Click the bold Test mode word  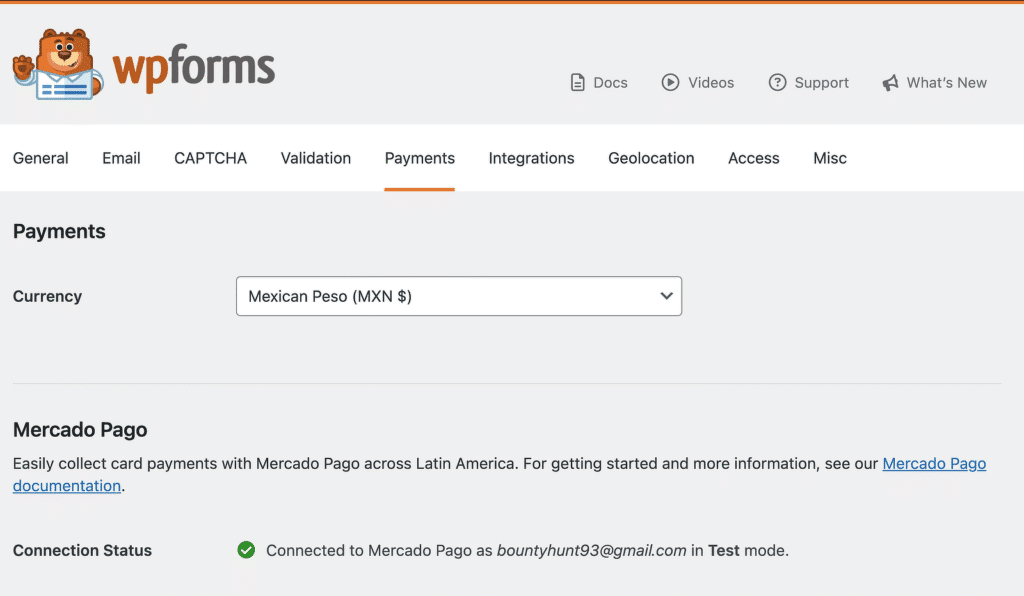coord(724,550)
